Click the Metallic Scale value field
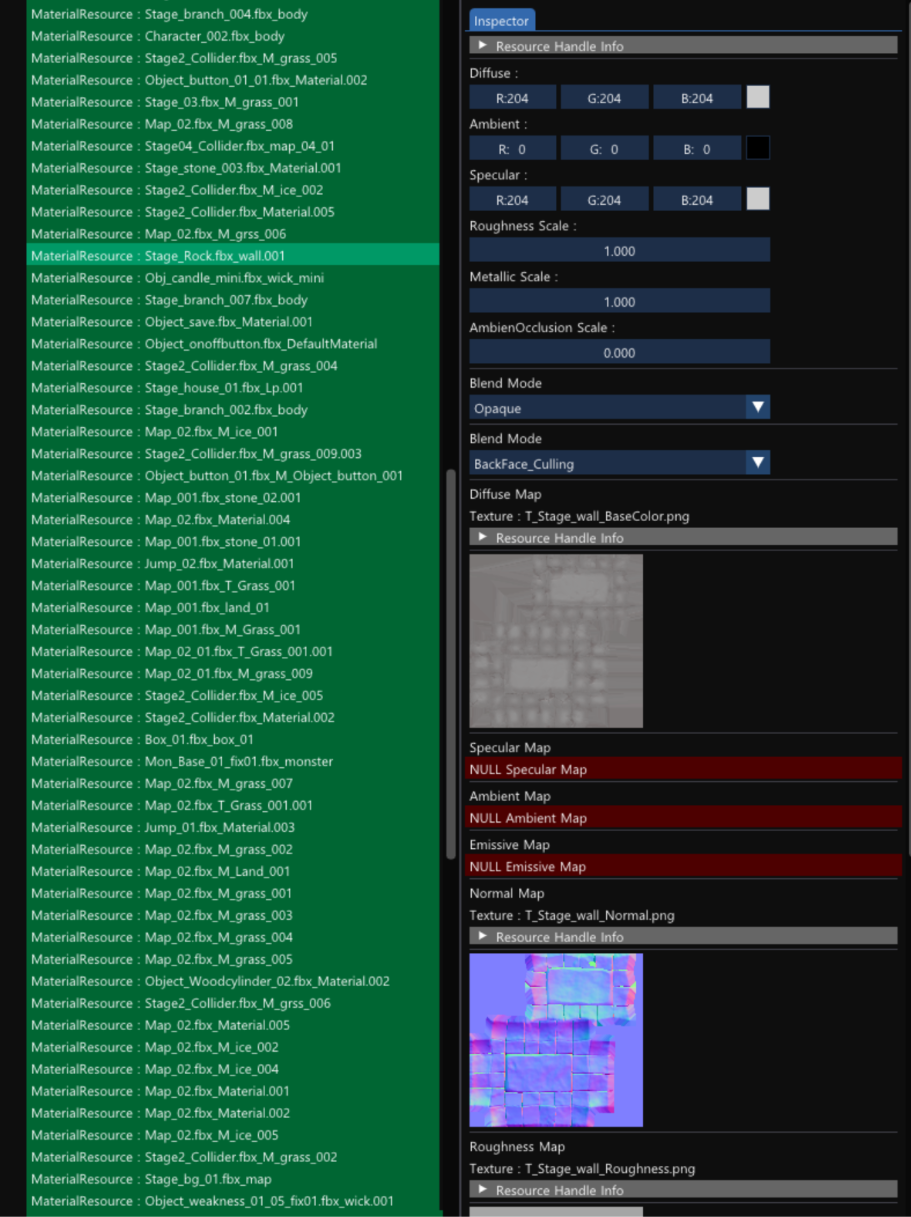The height and width of the screenshot is (1217, 911). pos(620,301)
